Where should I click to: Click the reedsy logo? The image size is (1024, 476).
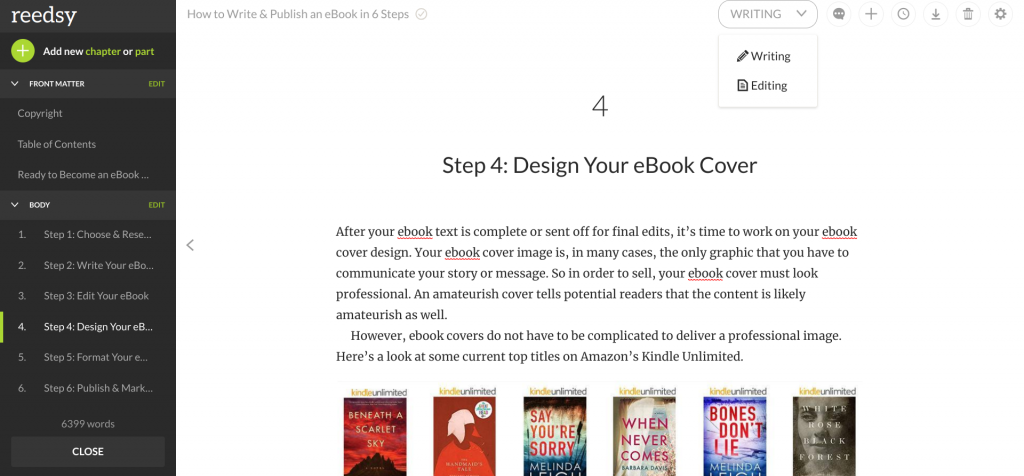coord(44,15)
